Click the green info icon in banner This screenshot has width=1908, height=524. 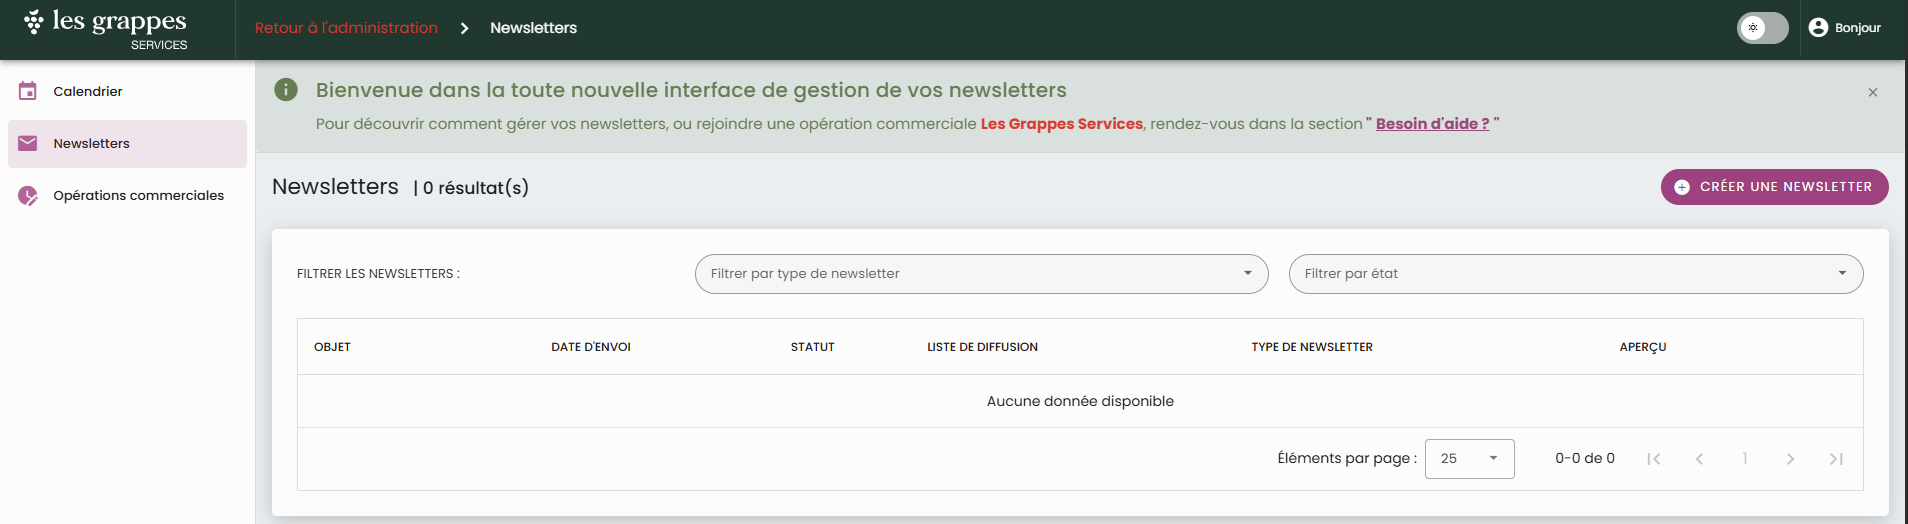[286, 90]
